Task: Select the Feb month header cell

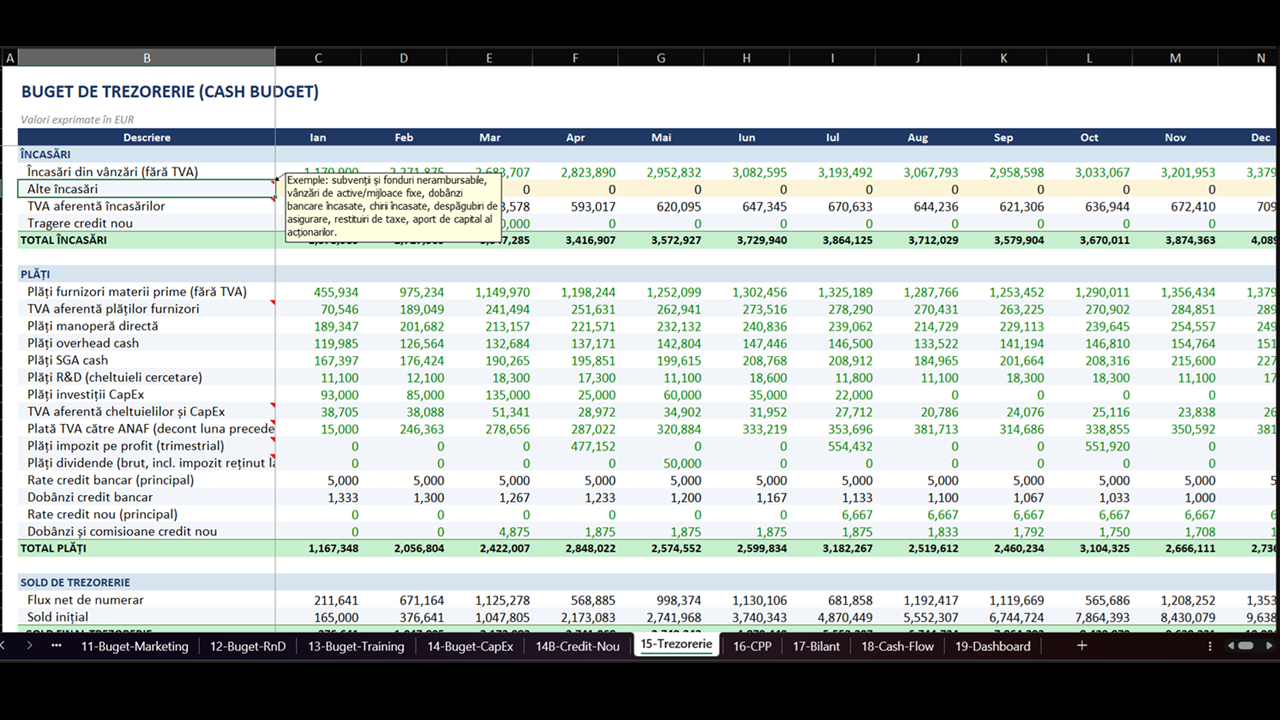Action: (x=404, y=137)
